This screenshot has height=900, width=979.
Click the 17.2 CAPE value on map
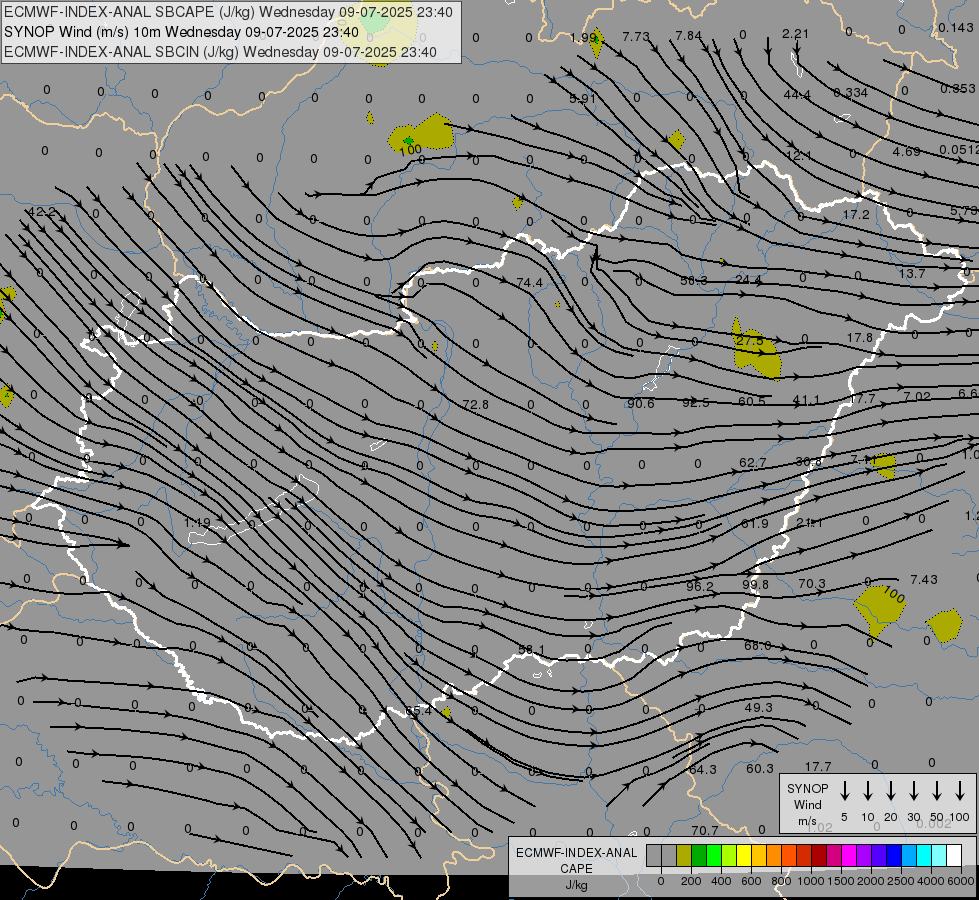855,215
